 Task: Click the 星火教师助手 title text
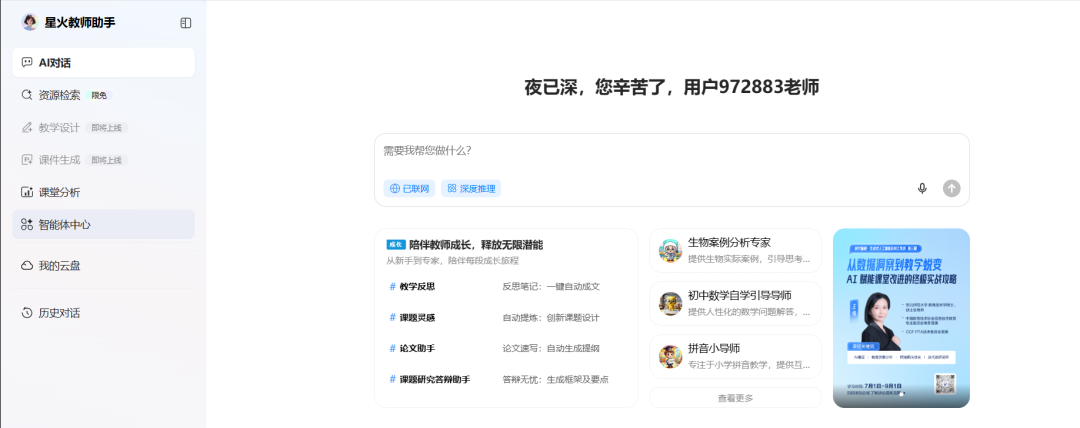(x=80, y=23)
